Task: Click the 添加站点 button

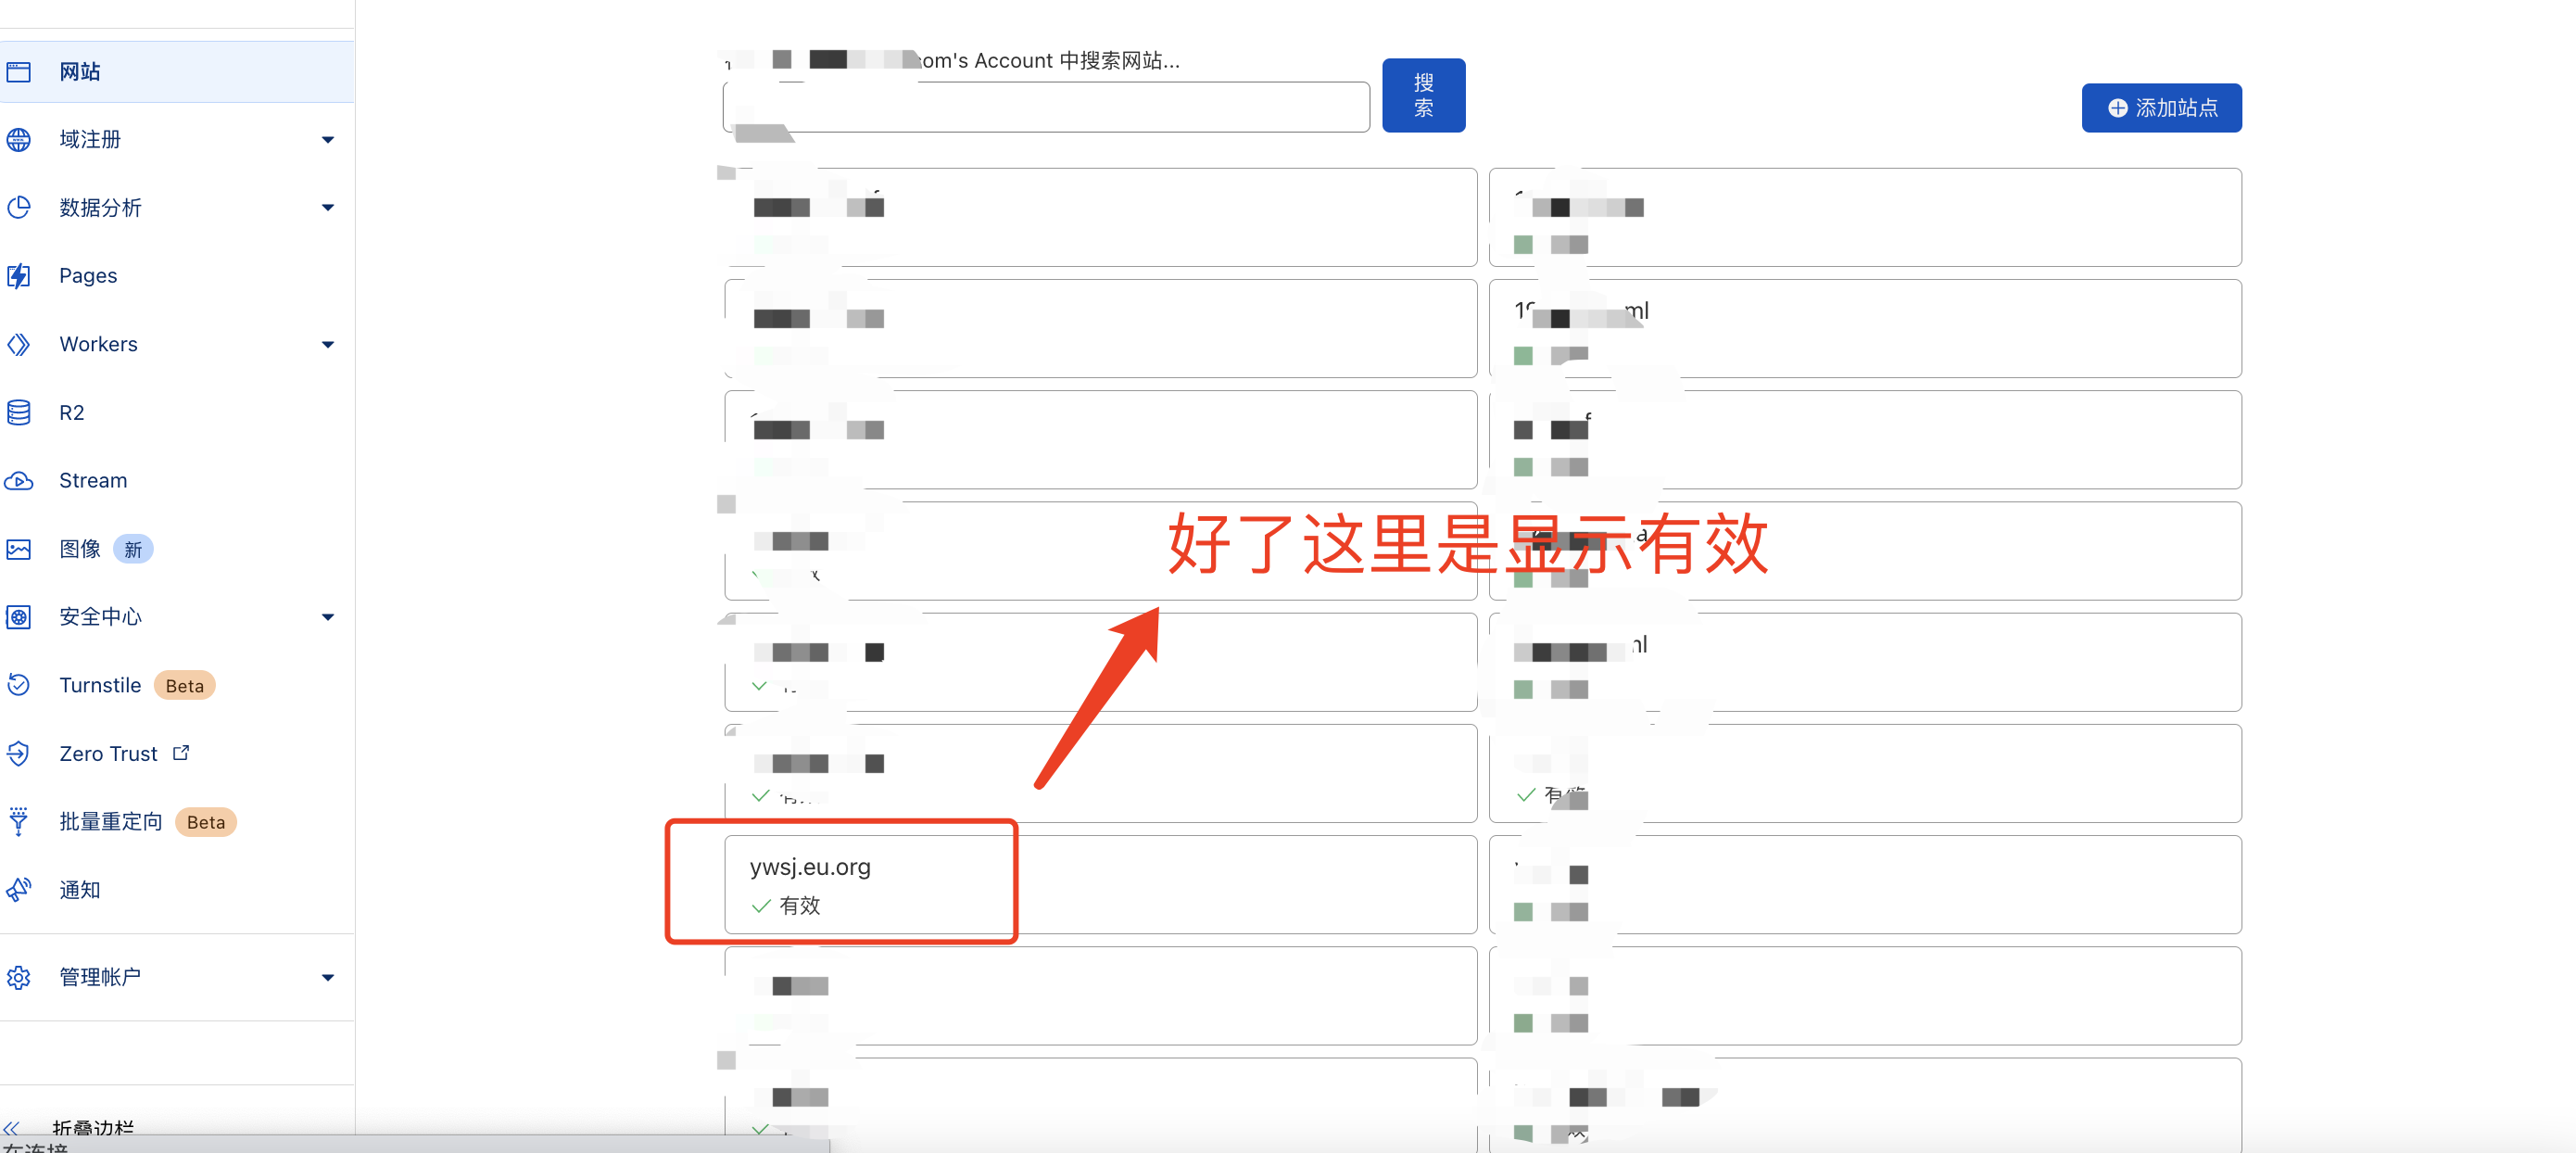Action: (2161, 108)
